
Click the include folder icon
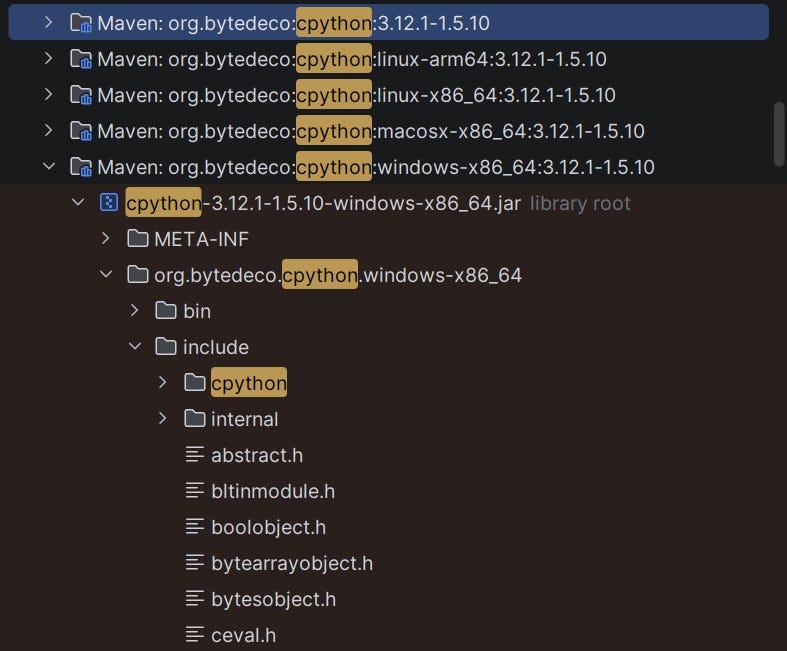pyautogui.click(x=166, y=347)
